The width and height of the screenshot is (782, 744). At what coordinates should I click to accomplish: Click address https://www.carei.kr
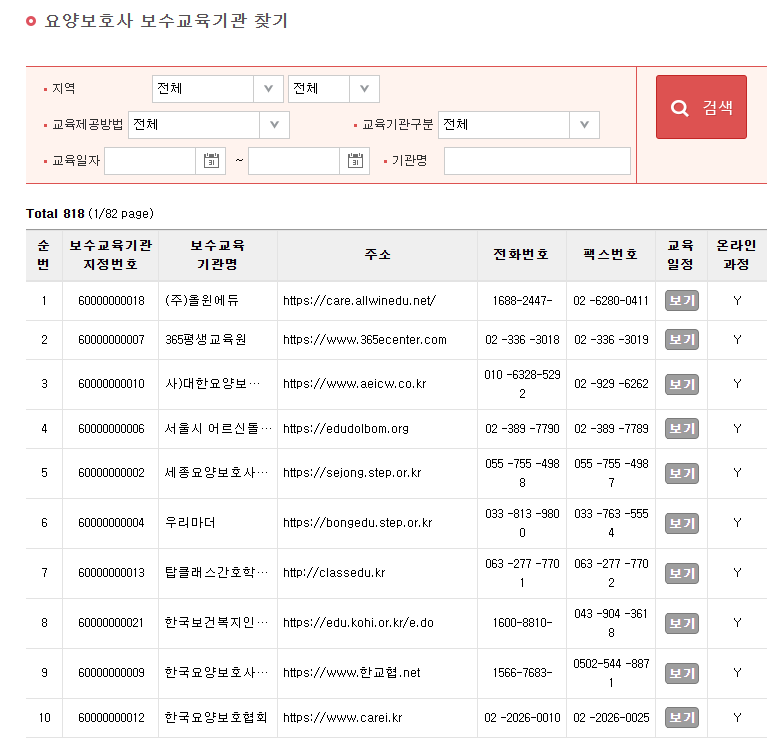click(x=343, y=717)
